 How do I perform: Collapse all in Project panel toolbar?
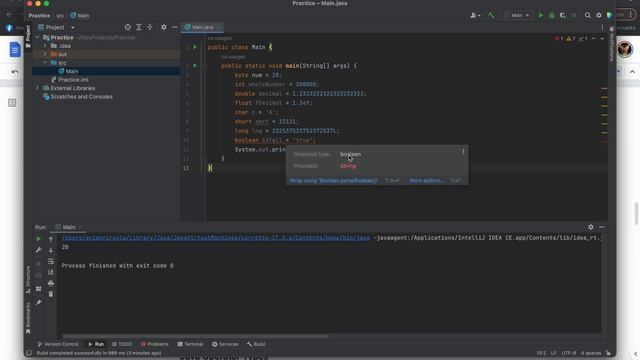150,27
